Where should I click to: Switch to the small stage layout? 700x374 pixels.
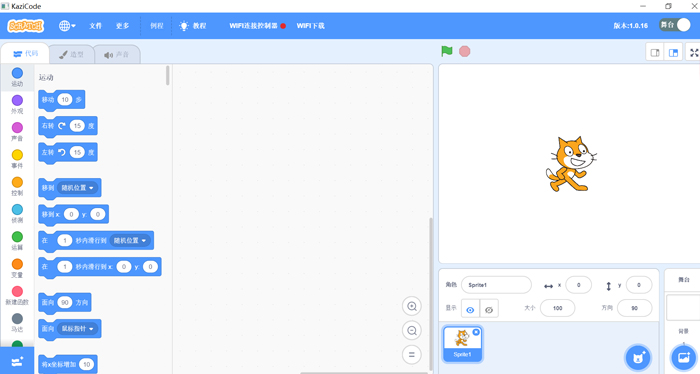pos(655,53)
